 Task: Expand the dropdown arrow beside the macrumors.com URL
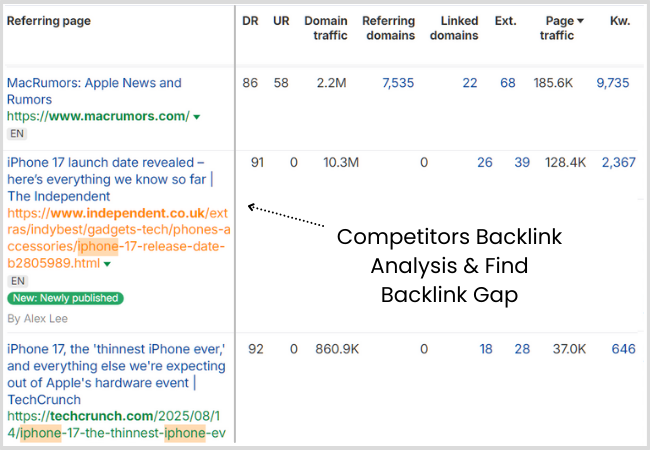click(x=197, y=117)
